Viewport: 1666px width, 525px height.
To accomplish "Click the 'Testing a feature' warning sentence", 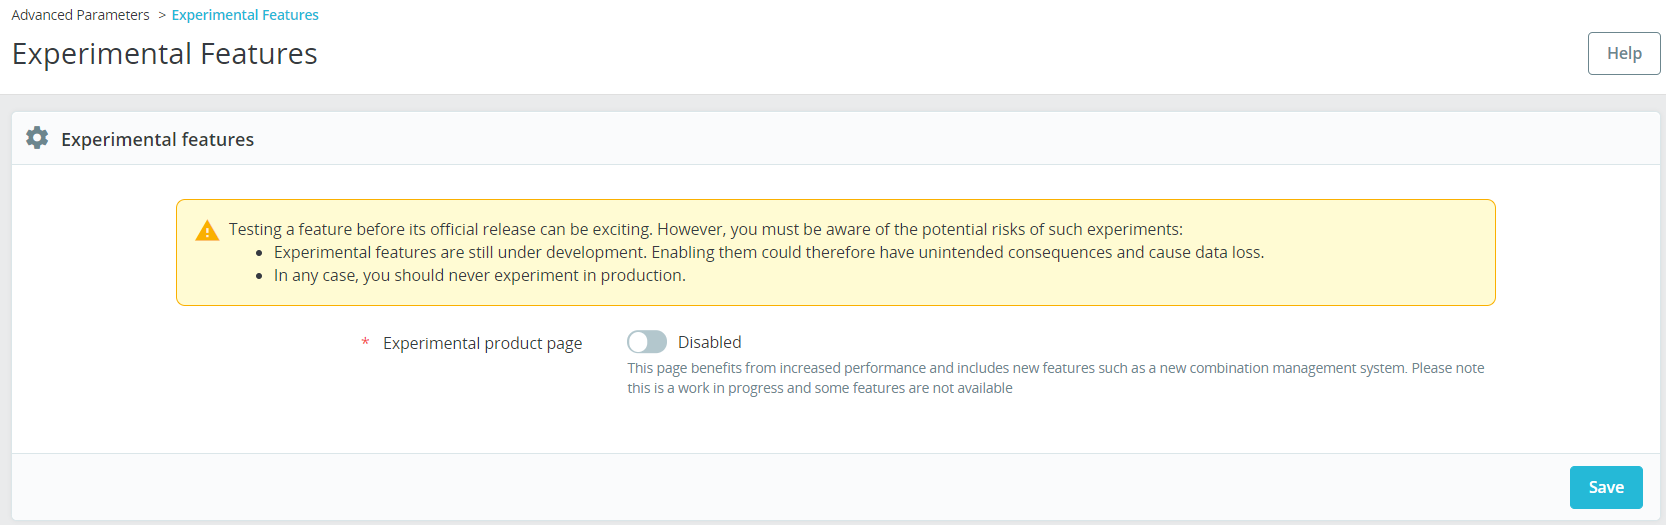I will [x=705, y=229].
